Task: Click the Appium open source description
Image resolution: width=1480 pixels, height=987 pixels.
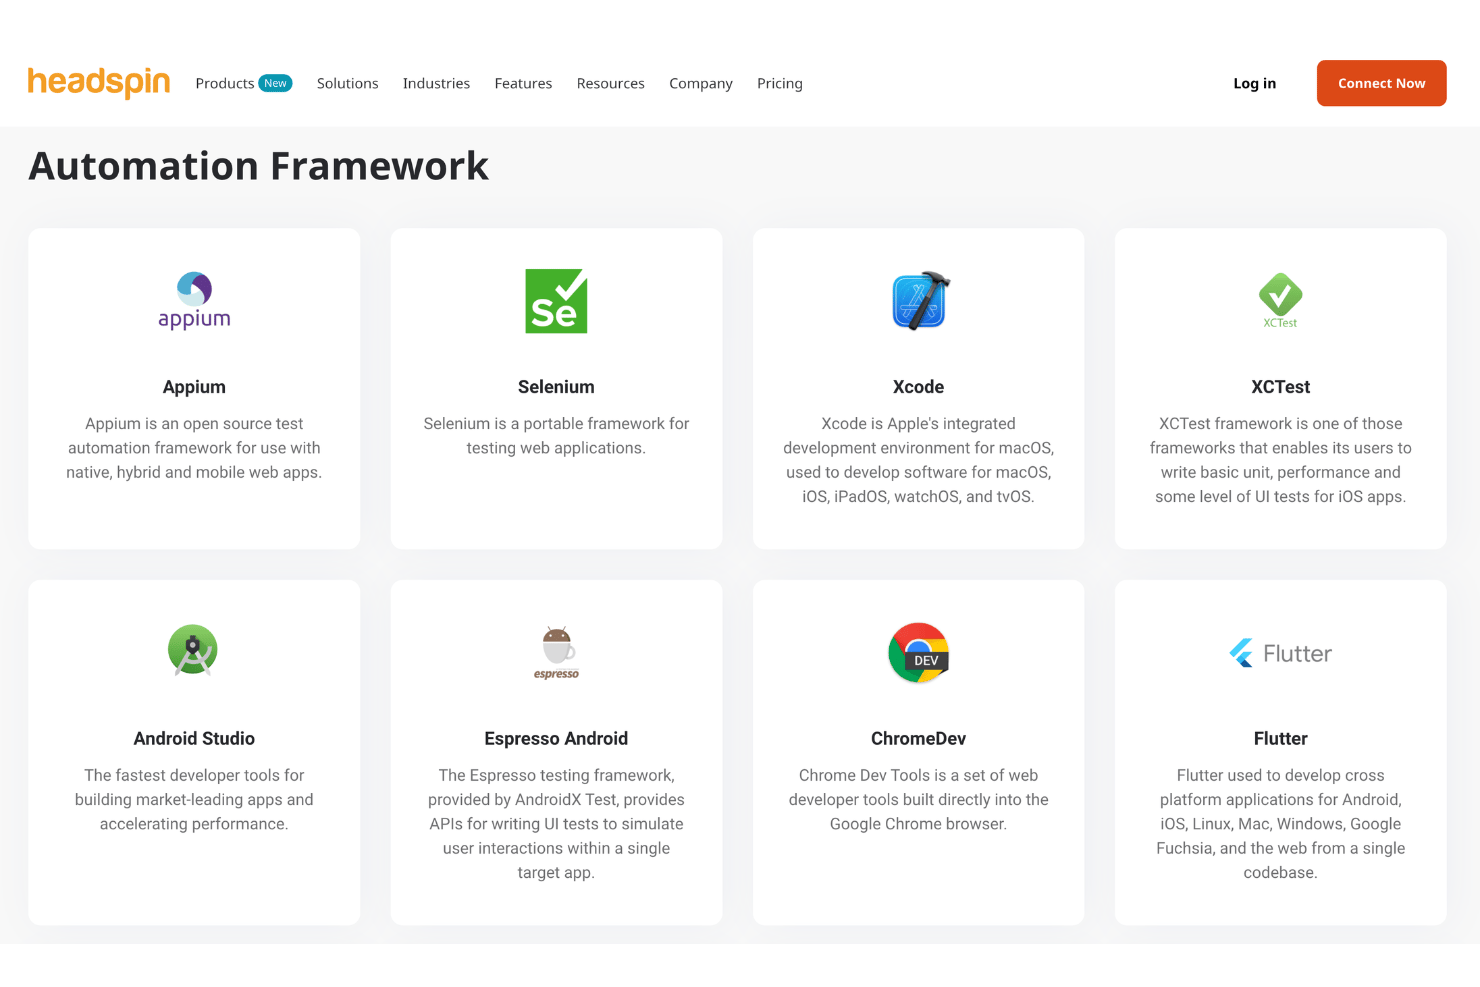Action: click(194, 448)
